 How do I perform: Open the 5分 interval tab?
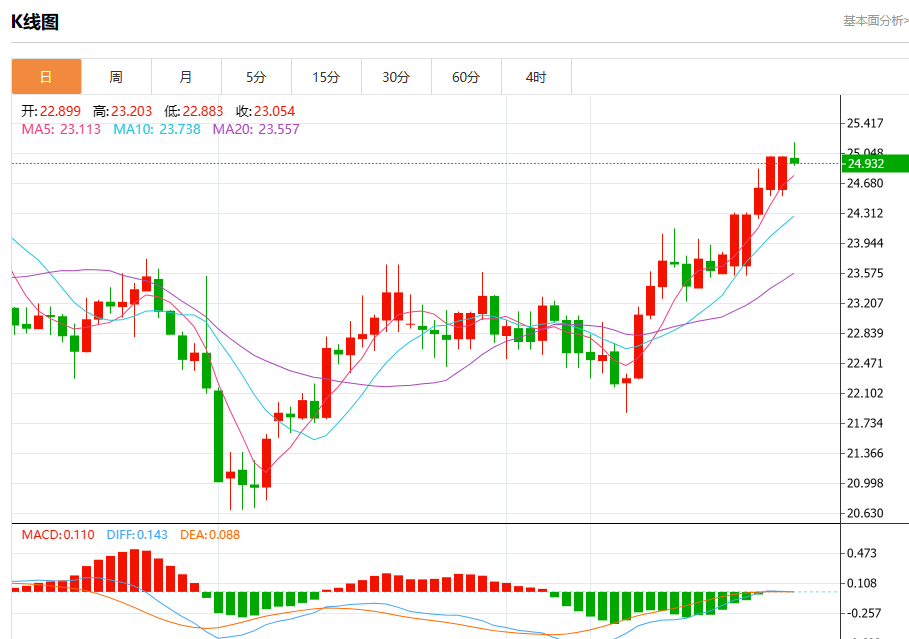point(256,77)
